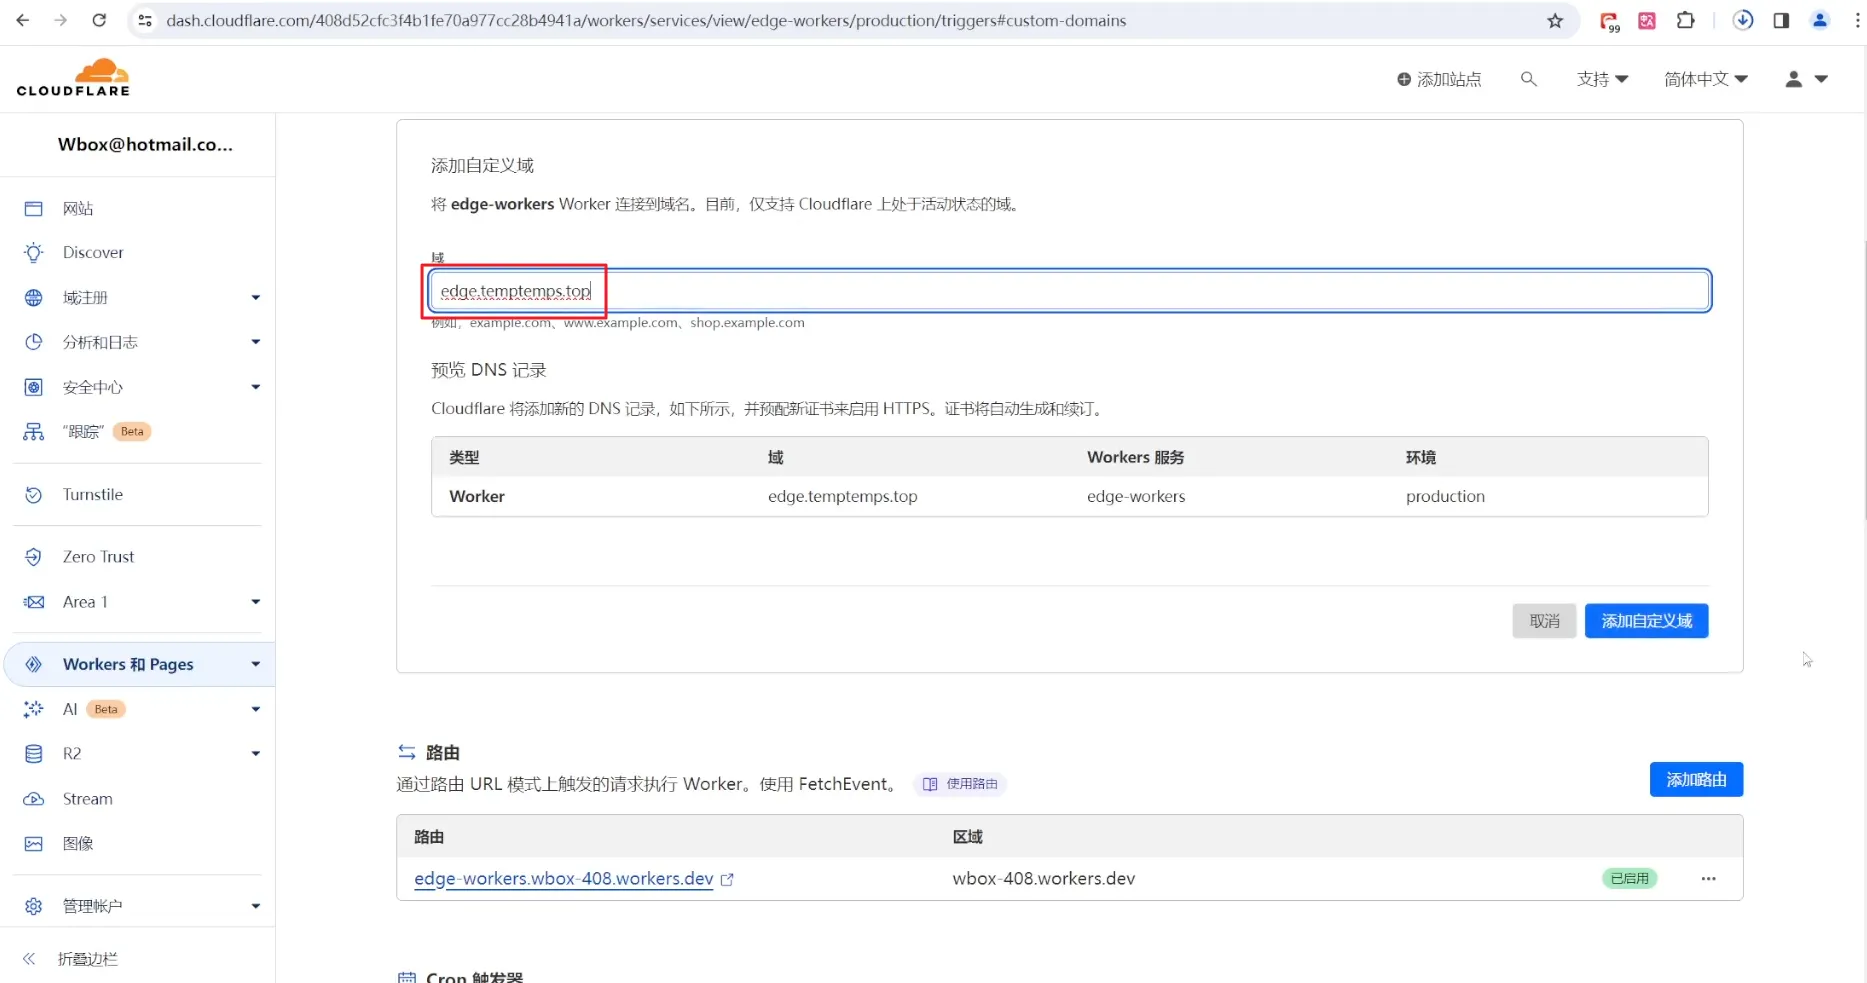This screenshot has height=983, width=1867.
Task: Click the Turnstile icon
Action: (34, 495)
